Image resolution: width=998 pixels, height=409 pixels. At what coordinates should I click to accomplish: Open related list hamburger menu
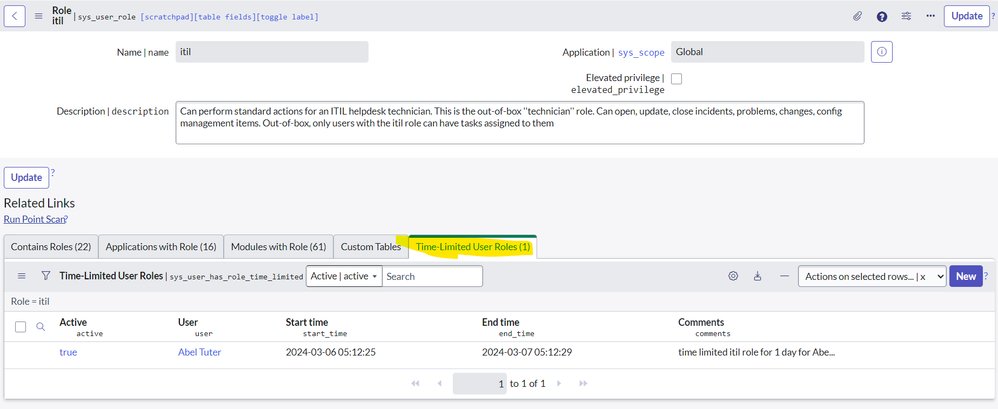pyautogui.click(x=22, y=276)
